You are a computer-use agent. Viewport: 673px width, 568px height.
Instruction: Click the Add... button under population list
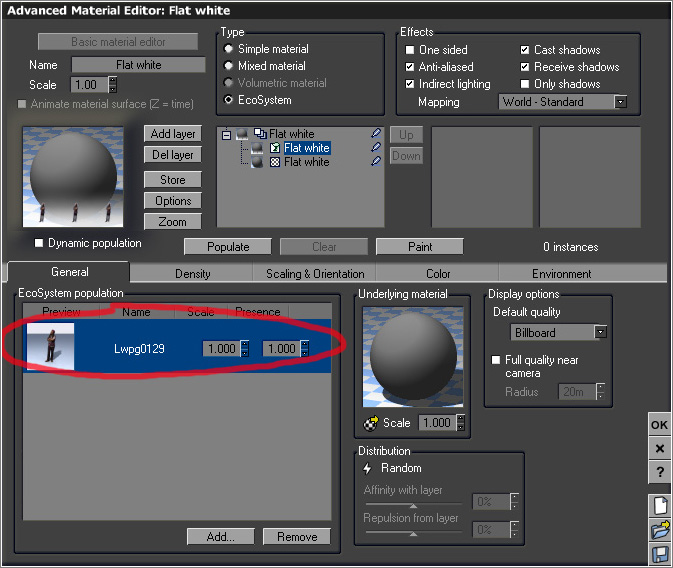click(x=221, y=537)
